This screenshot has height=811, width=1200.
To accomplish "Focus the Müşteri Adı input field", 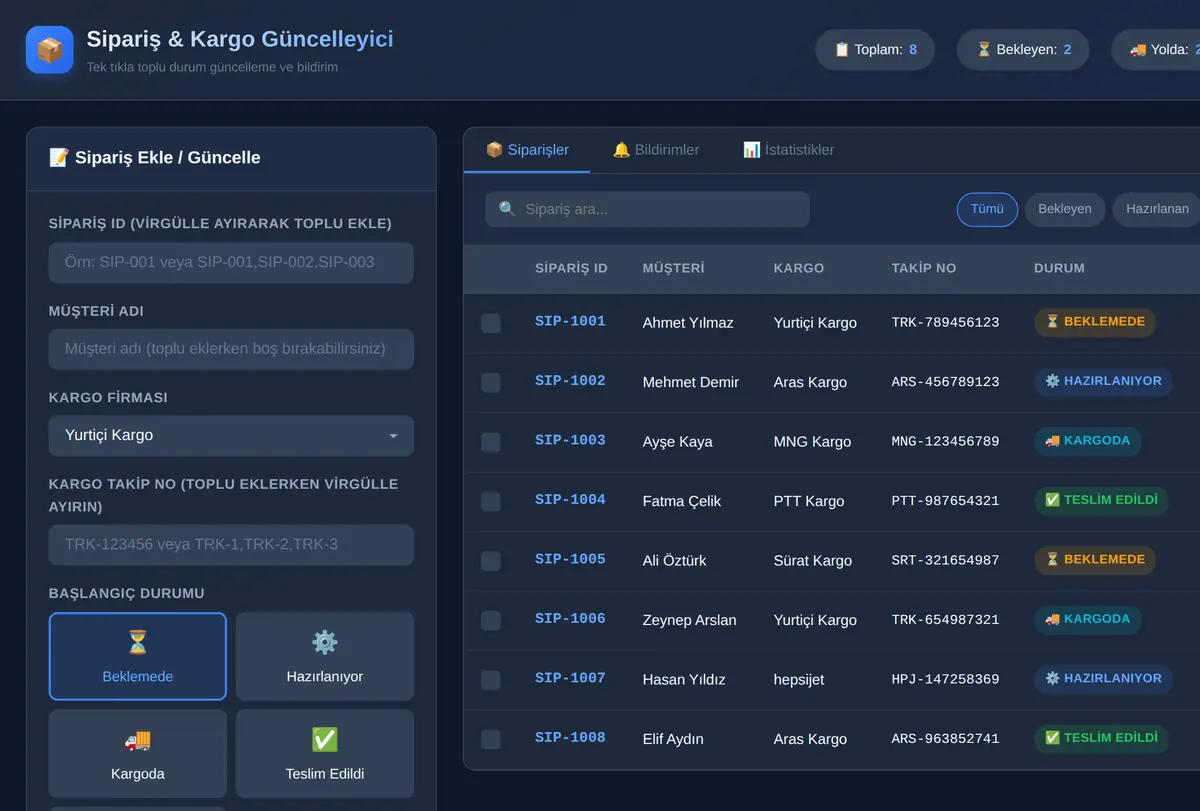I will (231, 350).
